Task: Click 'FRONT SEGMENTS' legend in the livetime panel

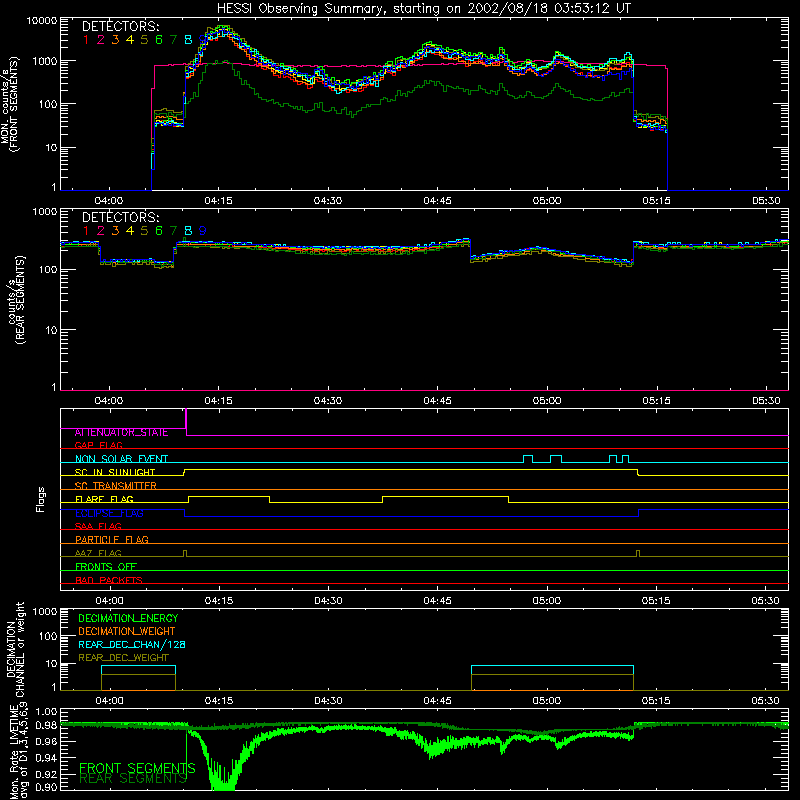Action: (137, 768)
